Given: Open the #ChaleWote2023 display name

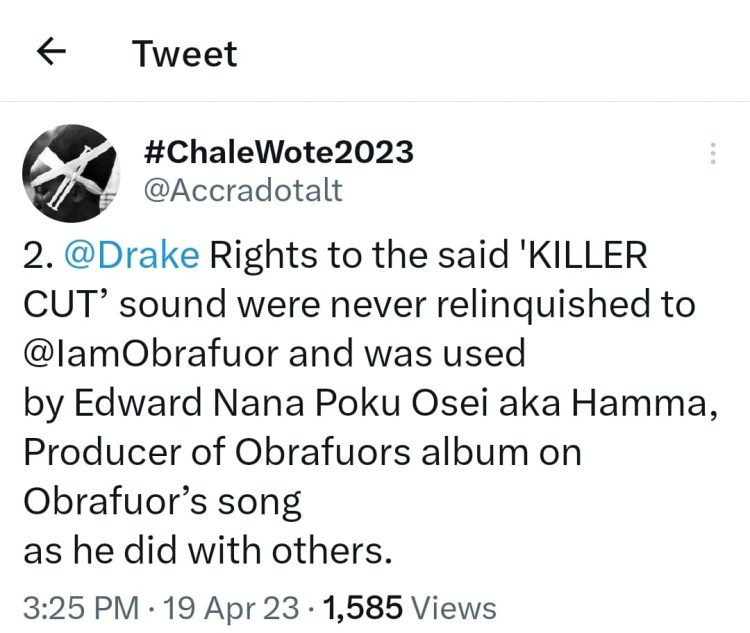Looking at the screenshot, I should point(278,152).
